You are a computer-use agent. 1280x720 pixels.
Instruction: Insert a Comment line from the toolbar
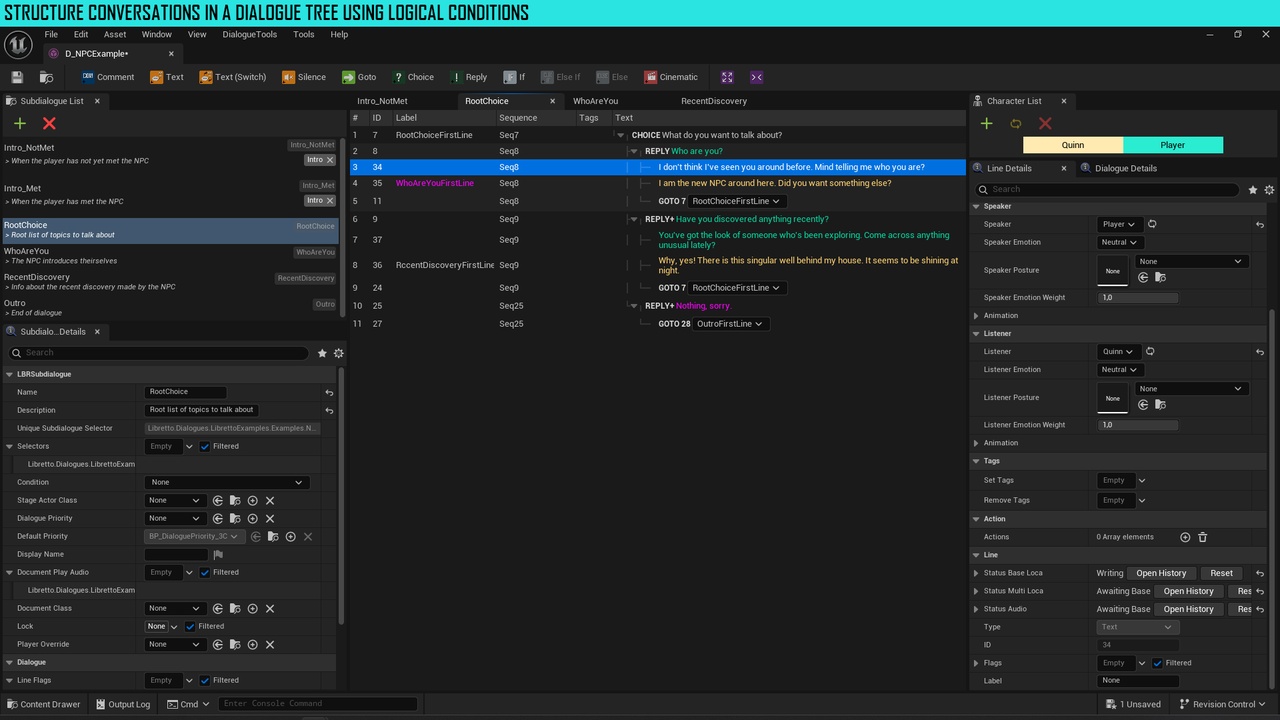point(108,77)
